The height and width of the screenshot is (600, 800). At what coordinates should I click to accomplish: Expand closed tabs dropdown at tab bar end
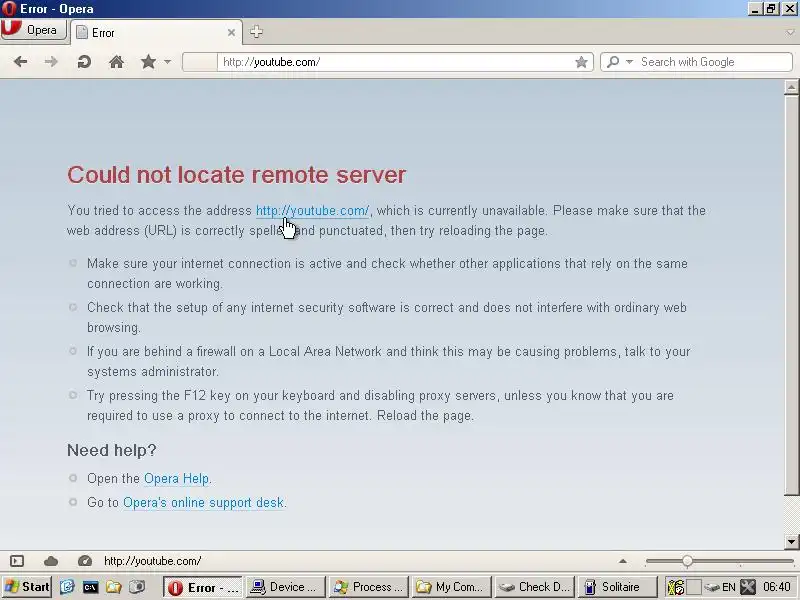tap(790, 32)
